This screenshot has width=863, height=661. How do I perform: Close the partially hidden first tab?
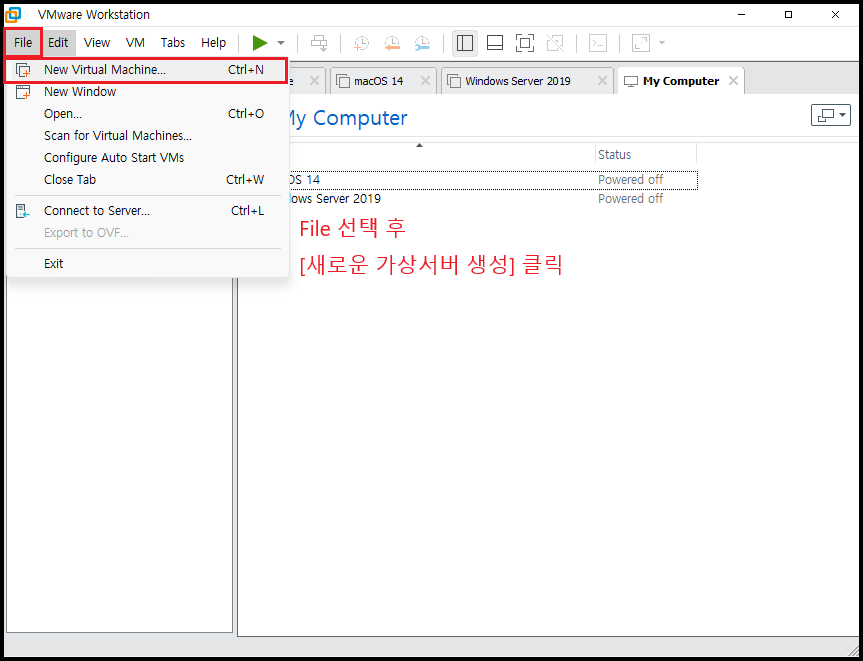[x=314, y=81]
